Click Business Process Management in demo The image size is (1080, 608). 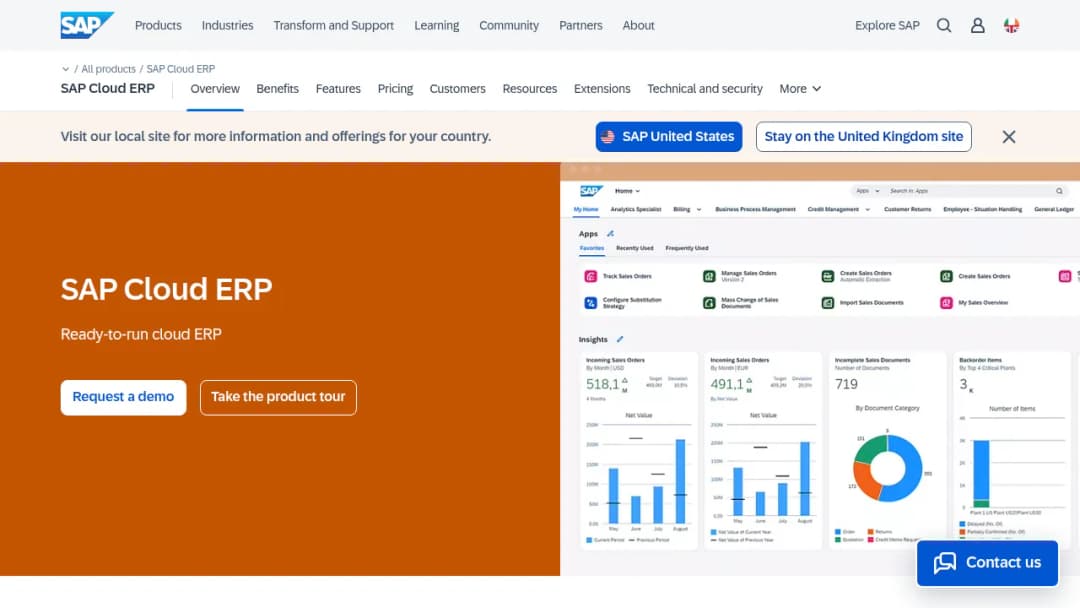coord(755,209)
